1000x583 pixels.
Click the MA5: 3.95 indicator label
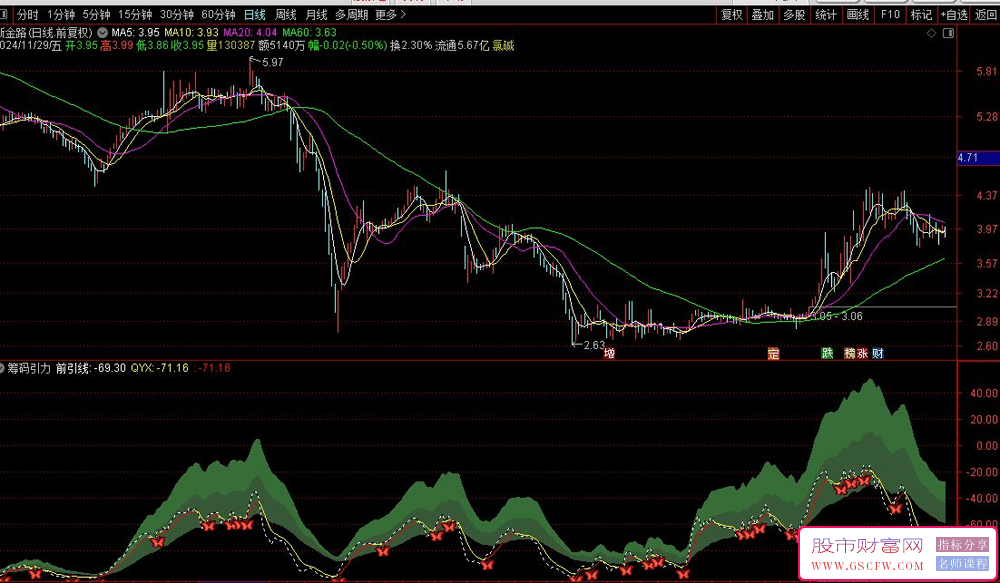(x=135, y=33)
